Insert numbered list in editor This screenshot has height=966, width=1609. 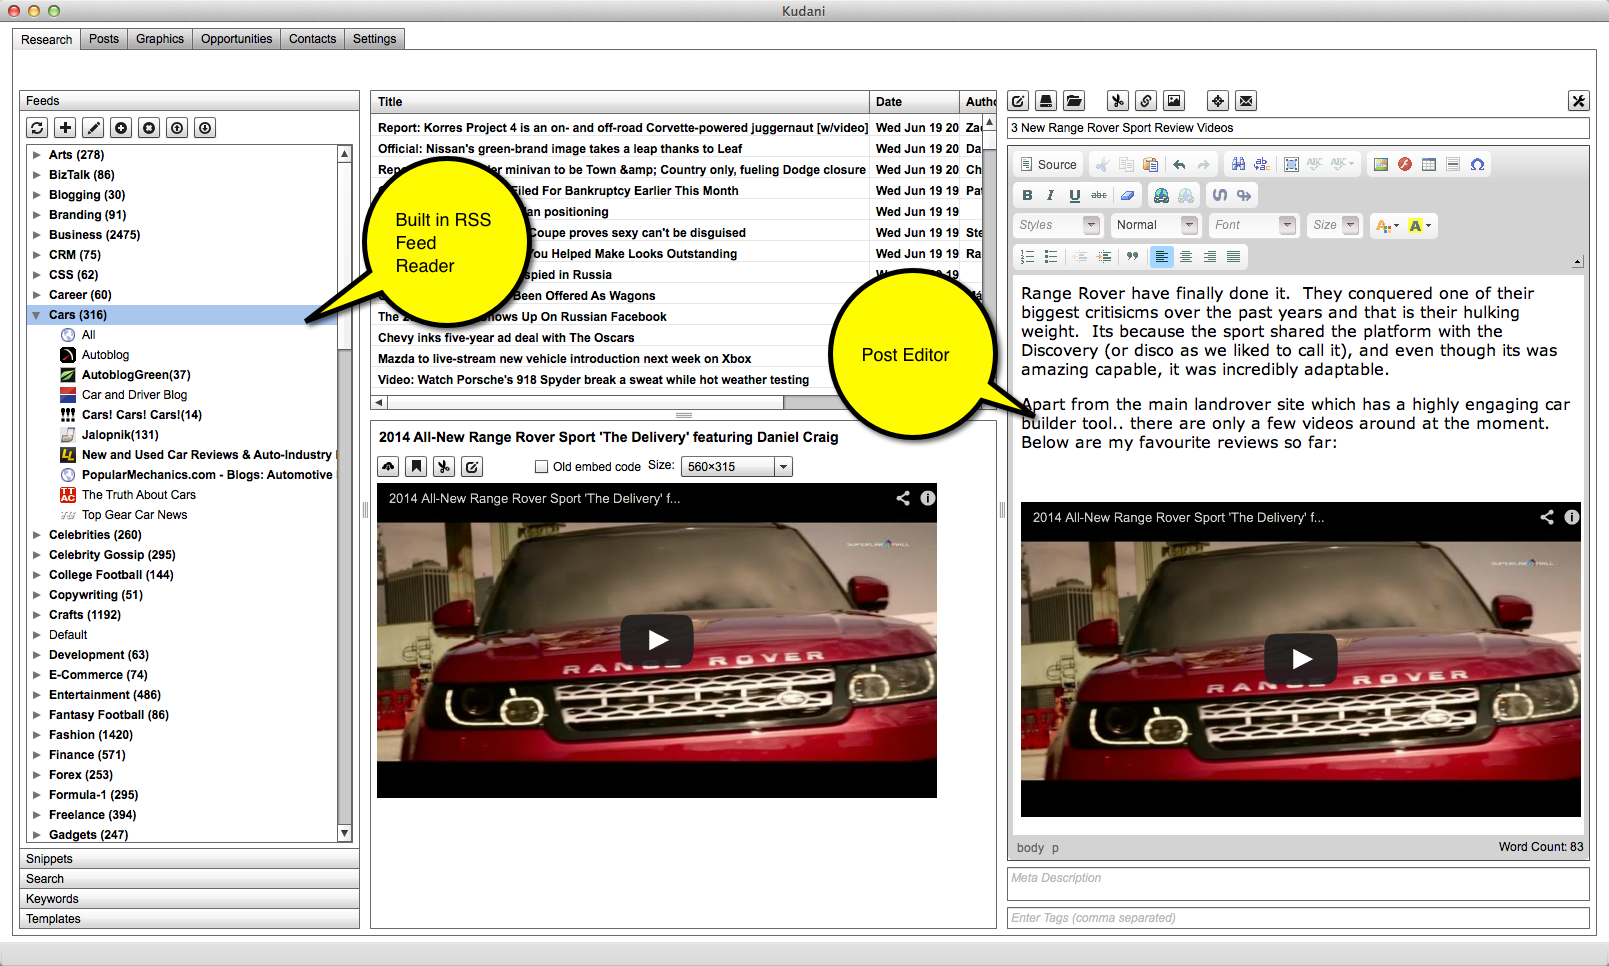point(1027,257)
